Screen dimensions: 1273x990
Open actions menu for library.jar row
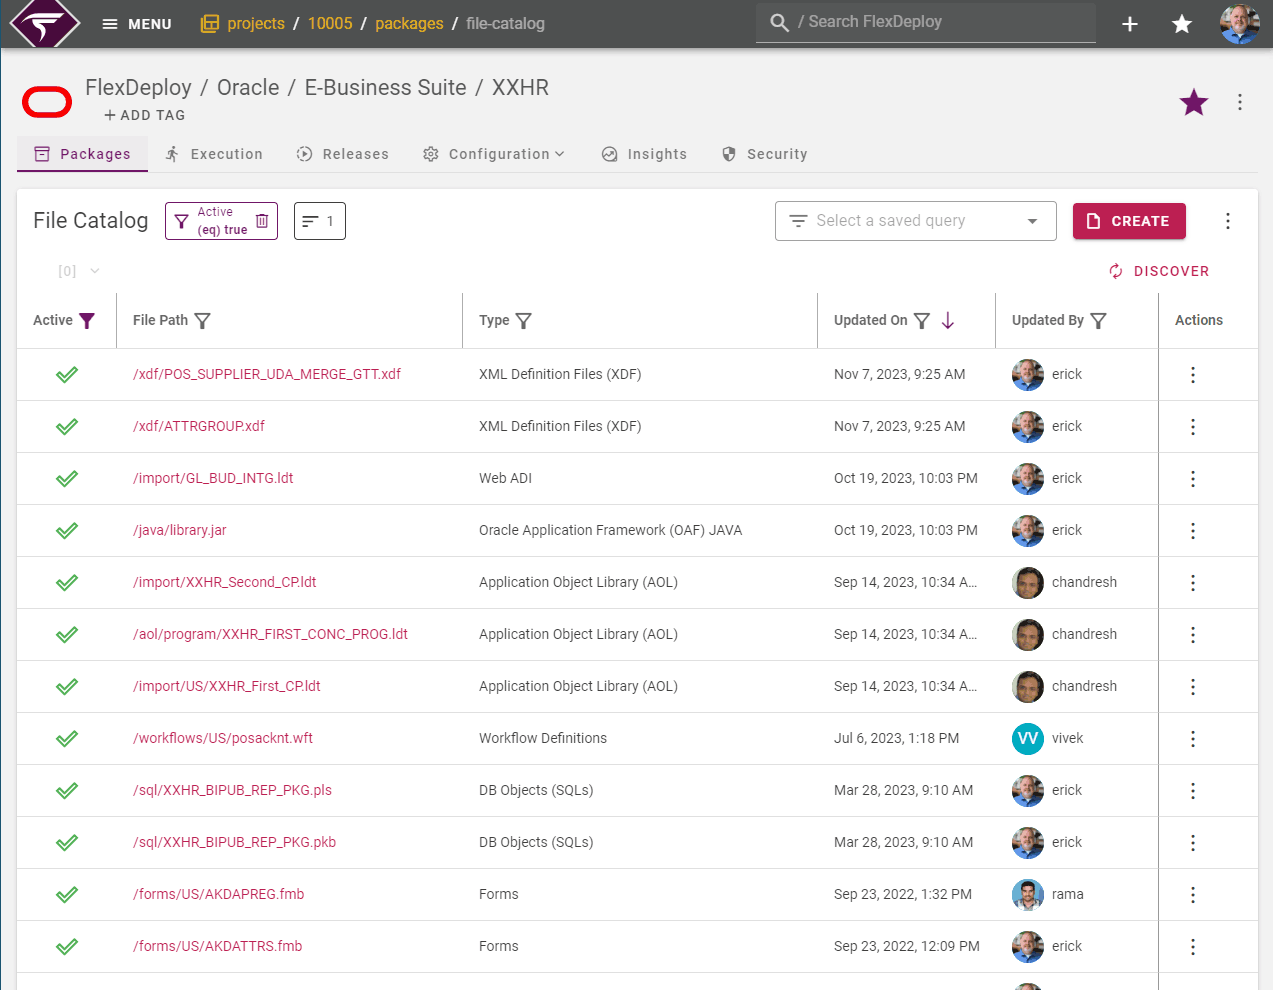click(x=1193, y=531)
